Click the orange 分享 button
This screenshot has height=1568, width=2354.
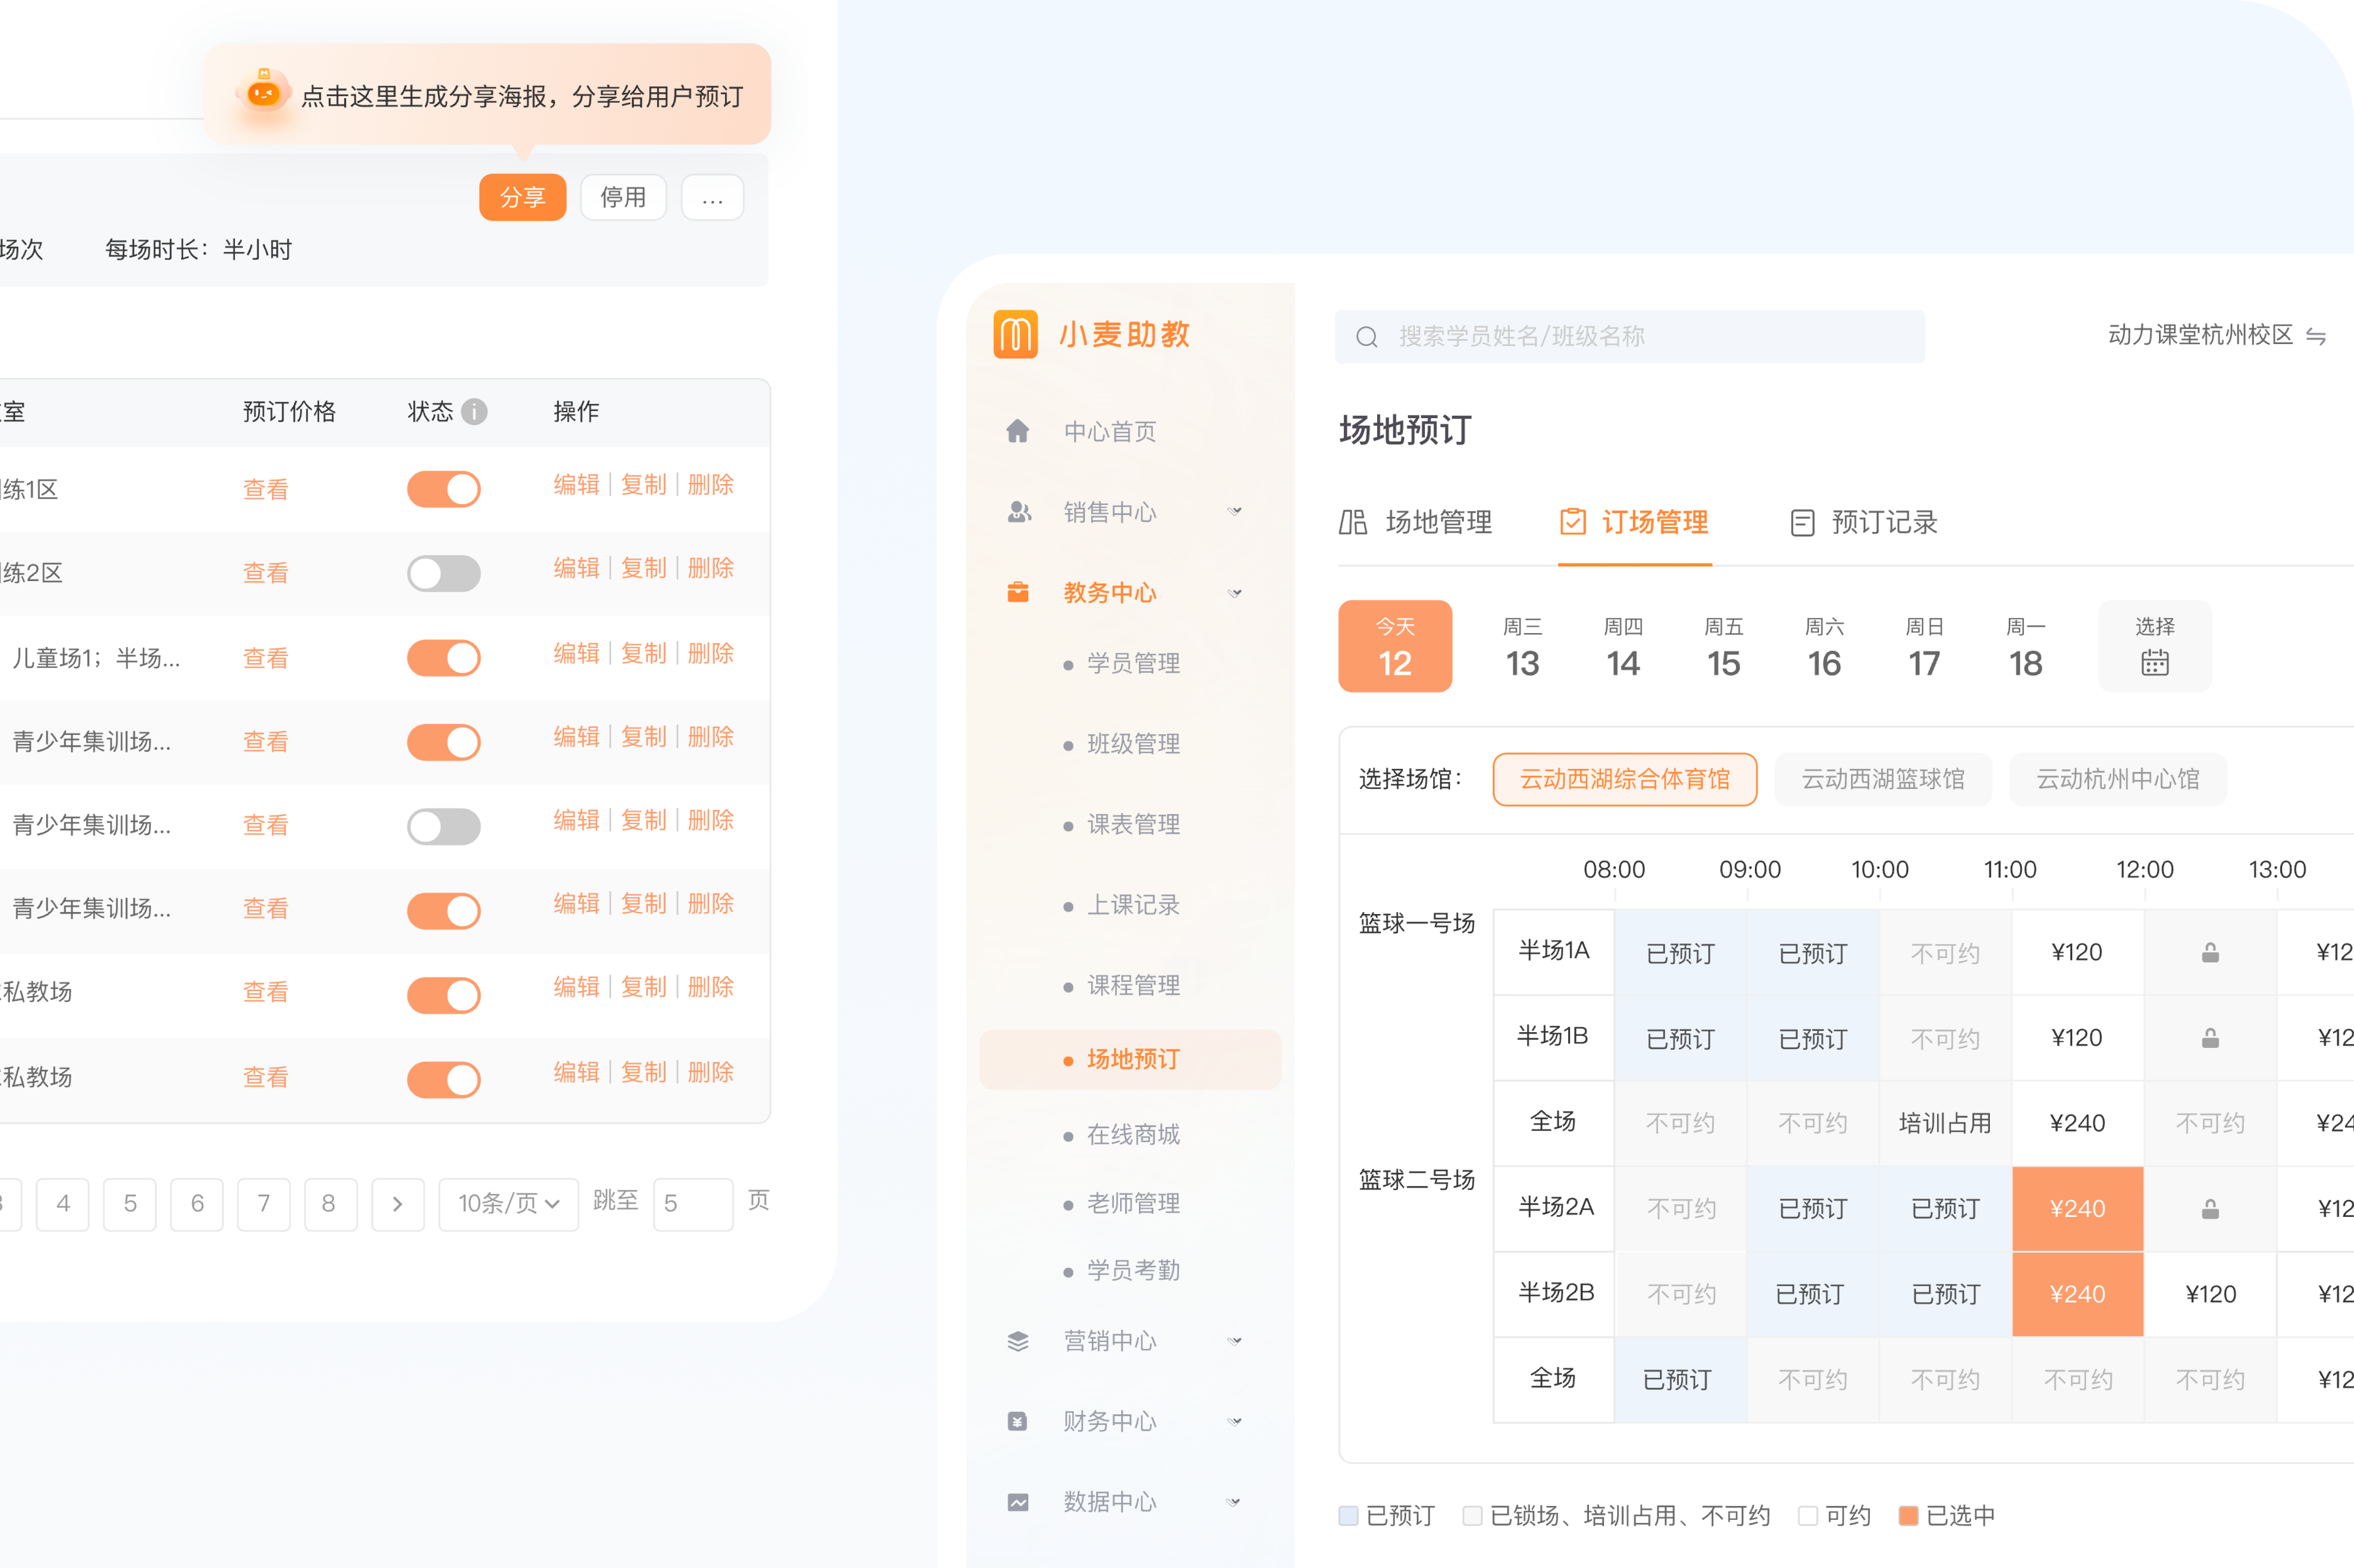pyautogui.click(x=522, y=198)
